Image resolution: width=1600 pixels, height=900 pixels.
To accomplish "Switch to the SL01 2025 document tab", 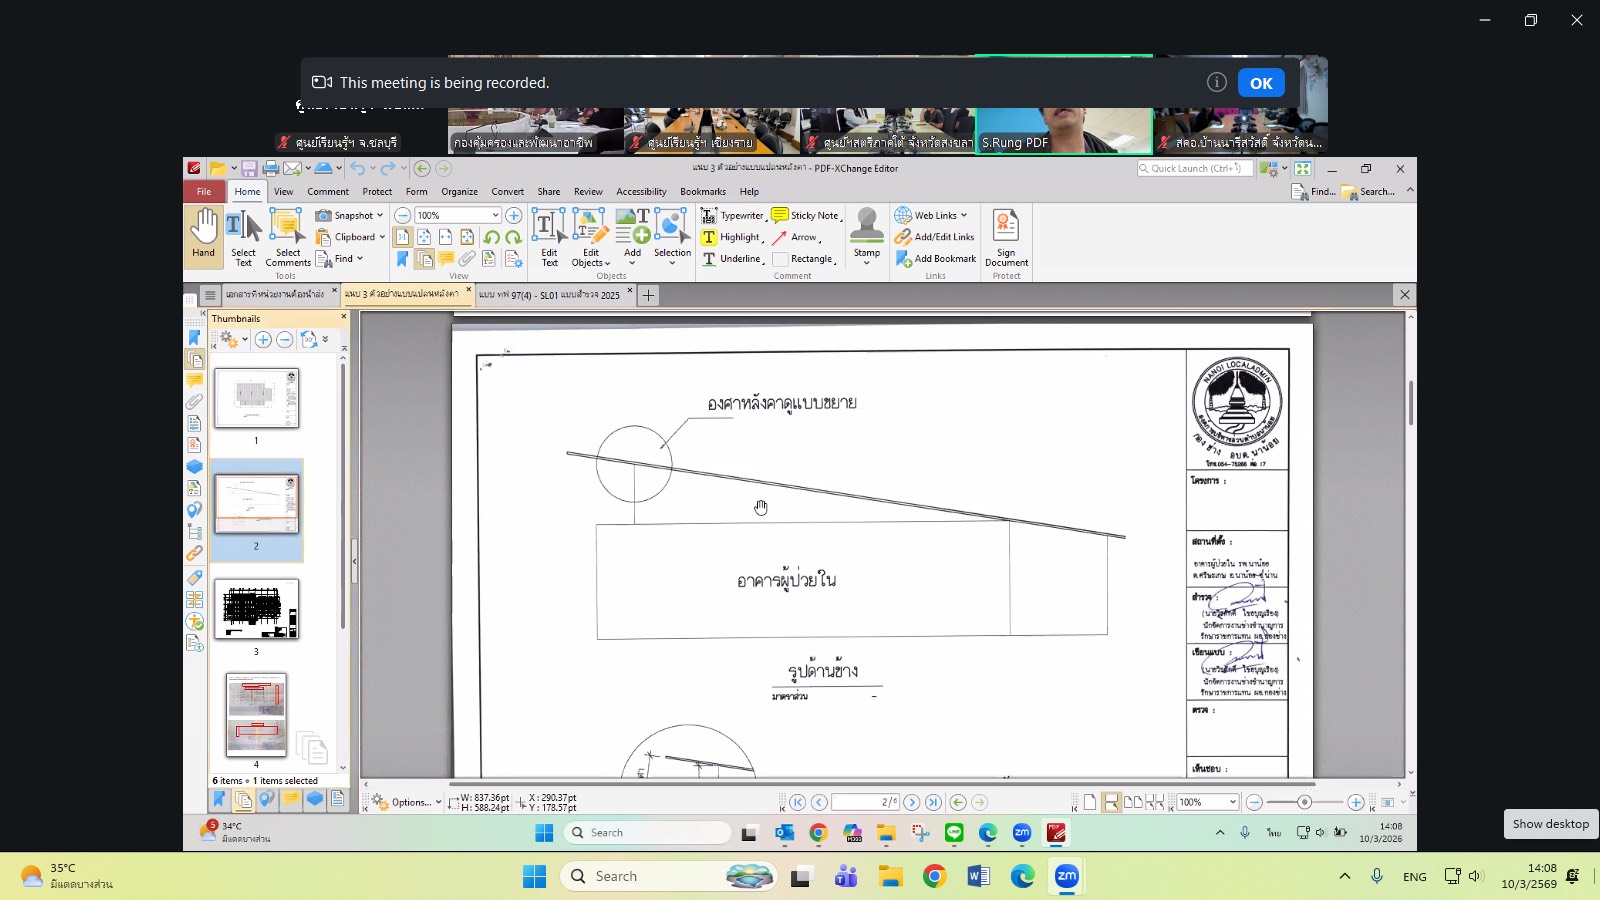I will click(549, 295).
